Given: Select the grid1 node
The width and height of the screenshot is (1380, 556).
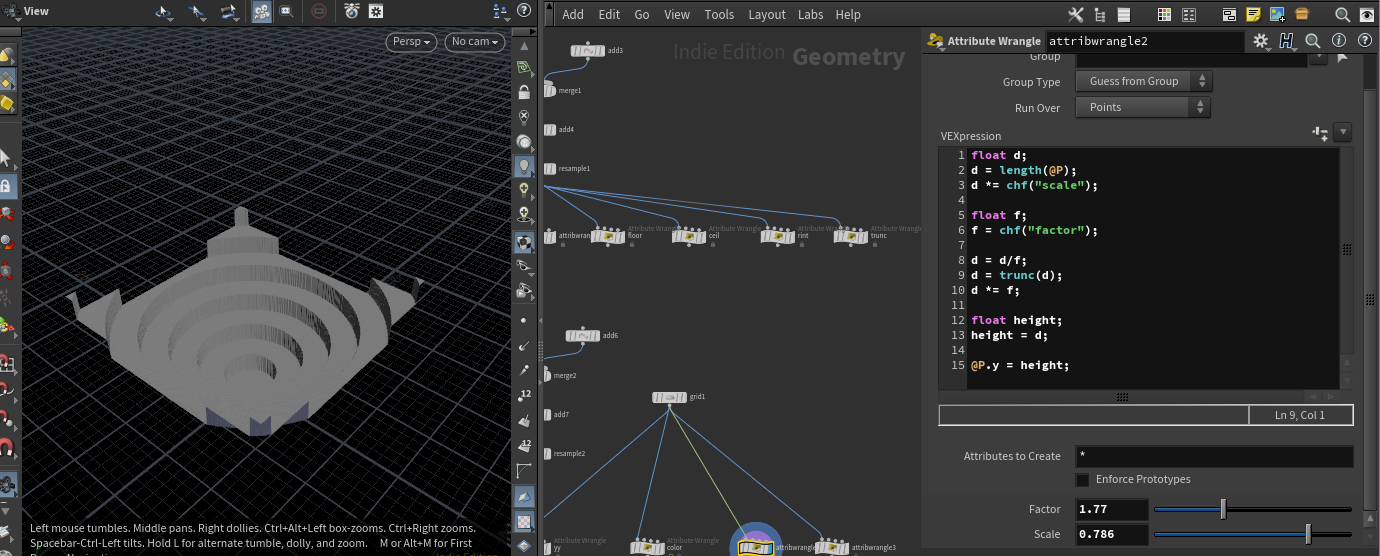Looking at the screenshot, I should click(x=669, y=397).
